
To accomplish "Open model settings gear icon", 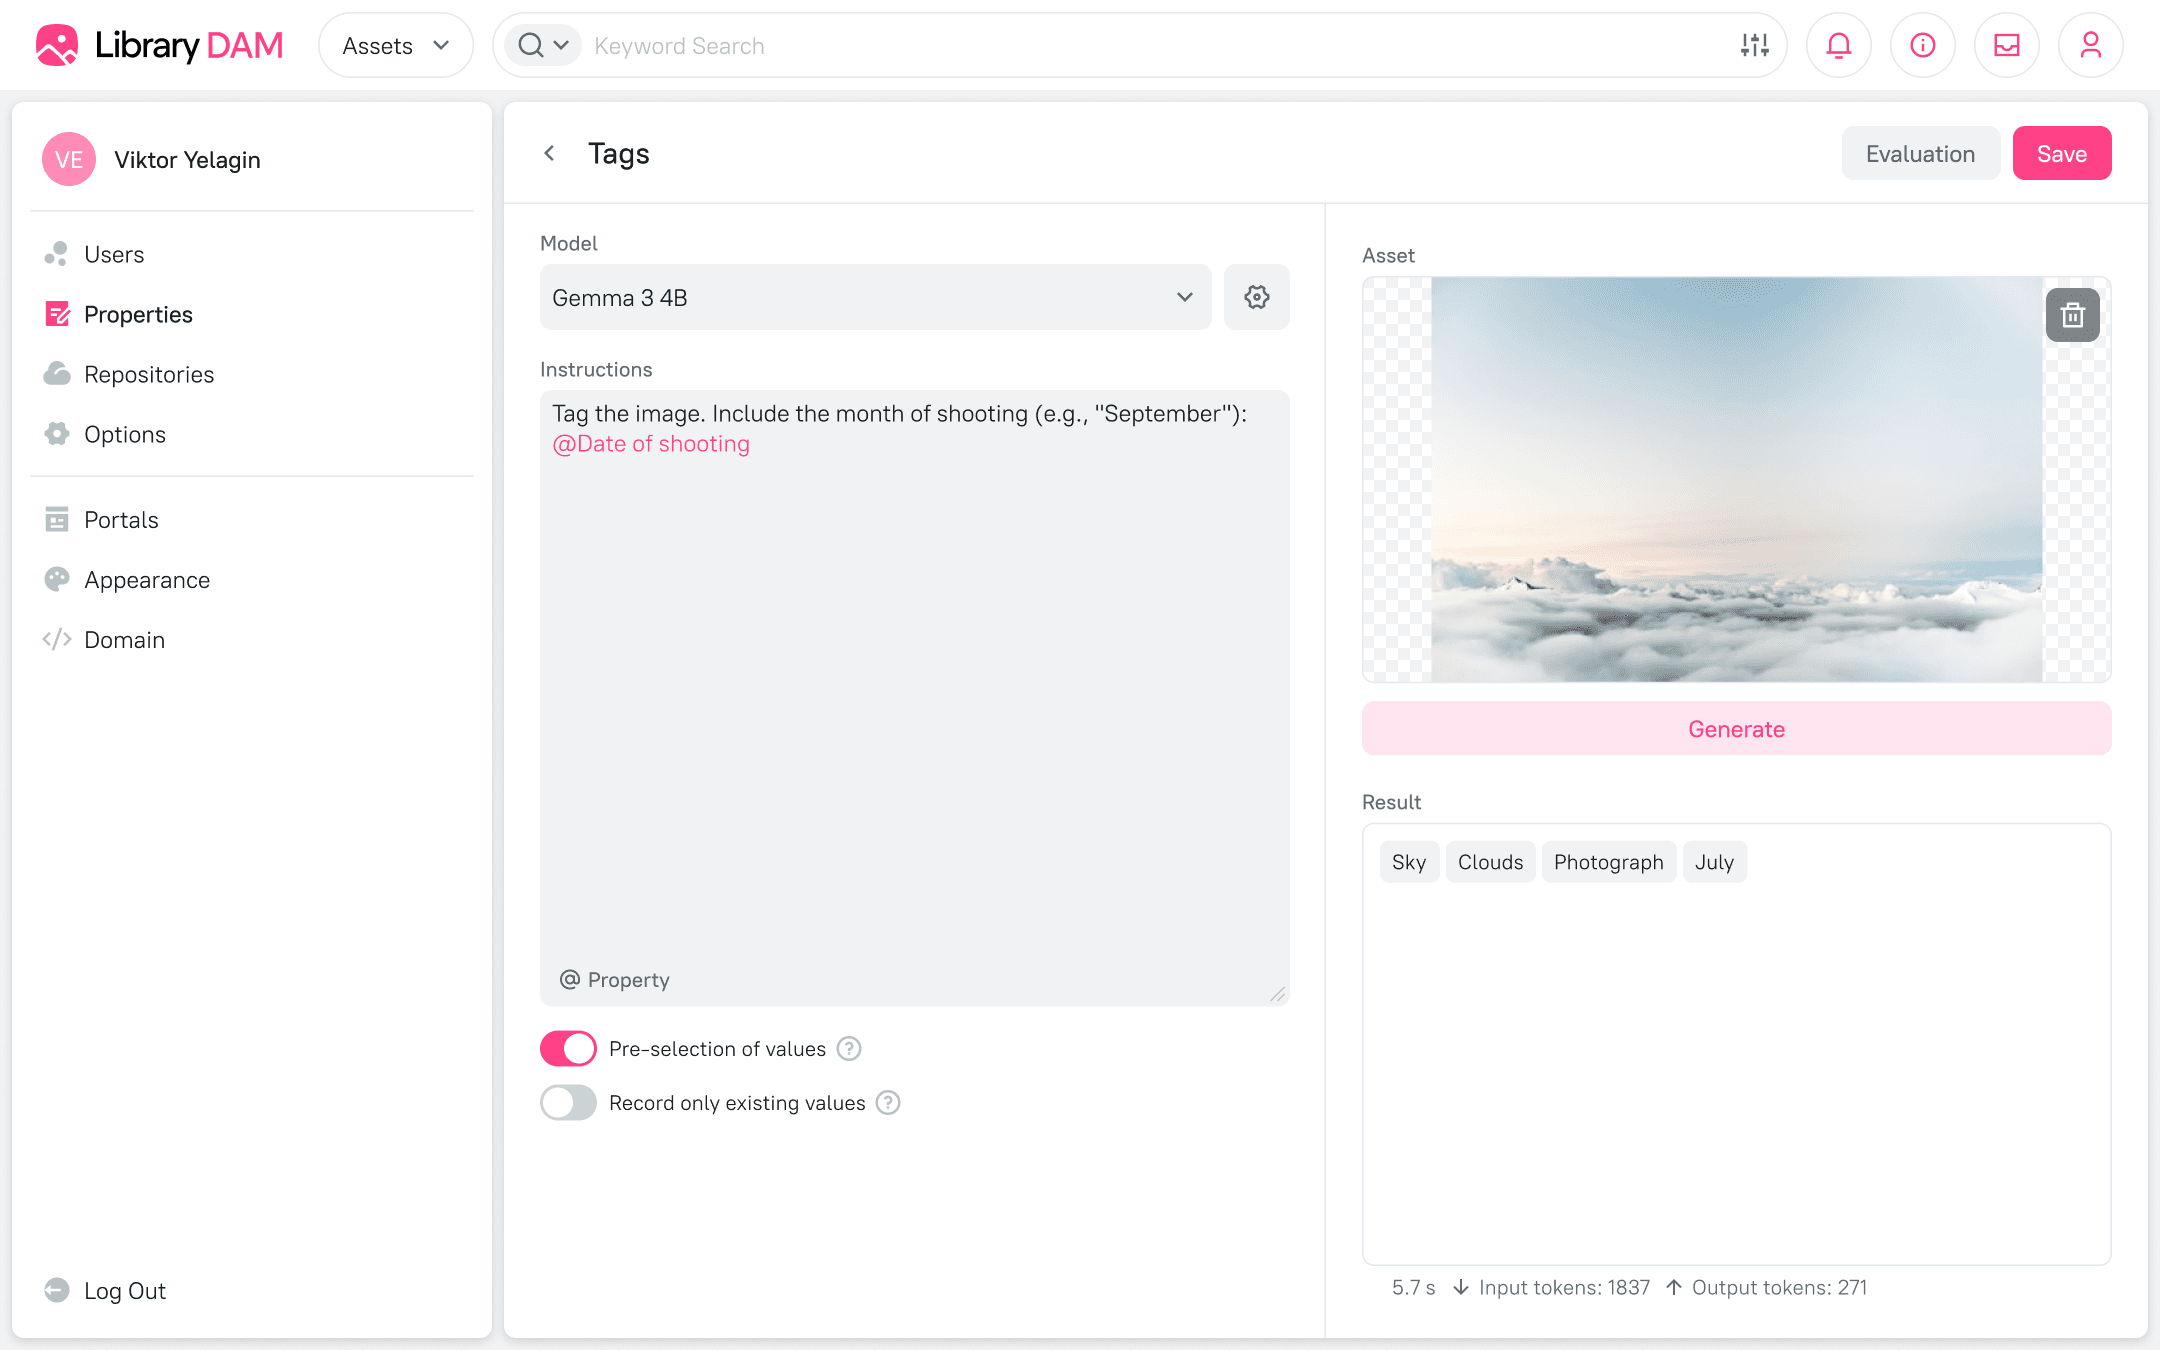I will click(x=1256, y=297).
